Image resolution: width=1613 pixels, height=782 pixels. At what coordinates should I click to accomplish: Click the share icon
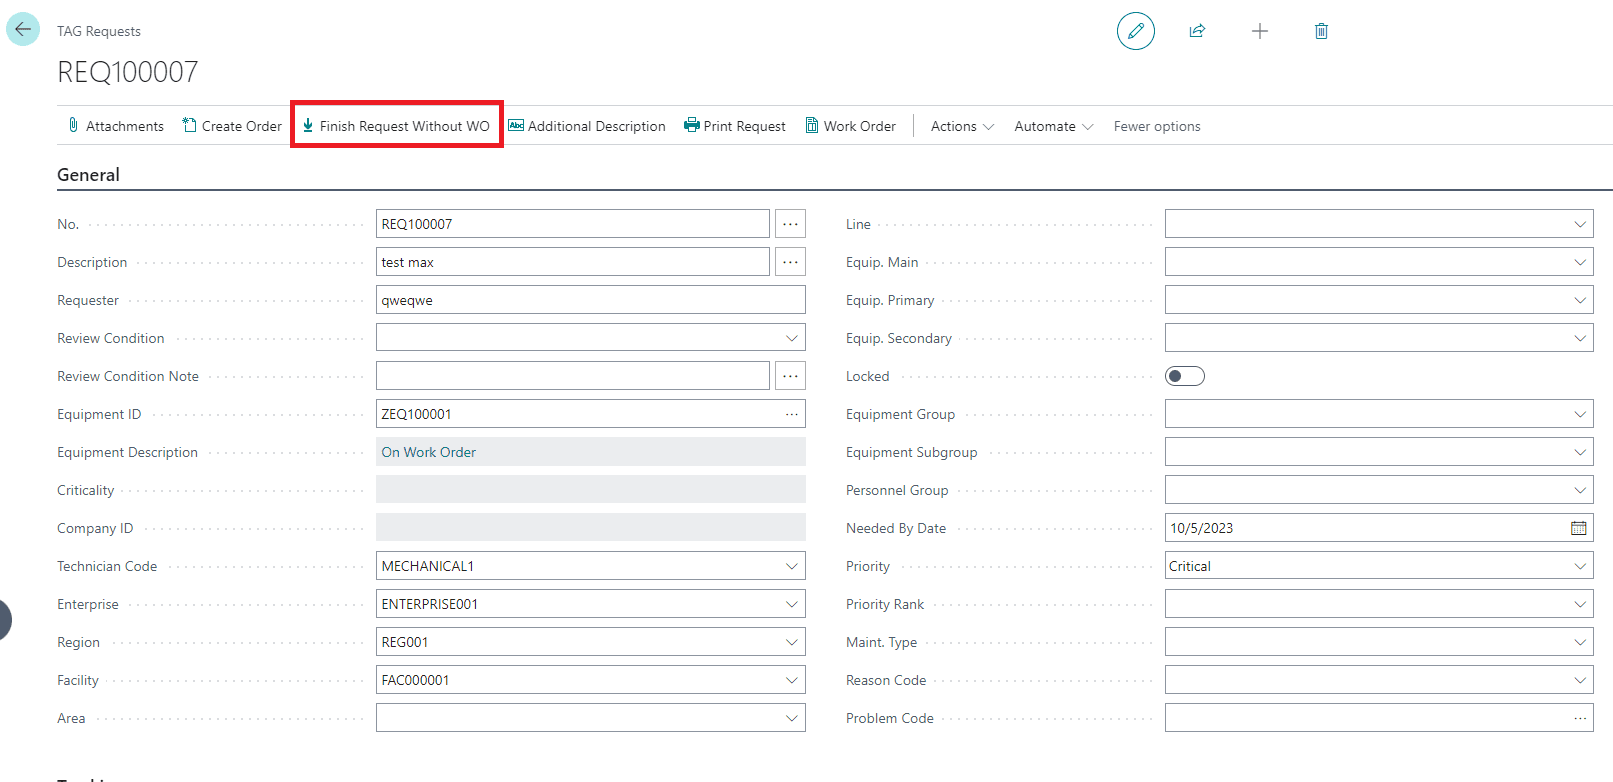[1197, 31]
